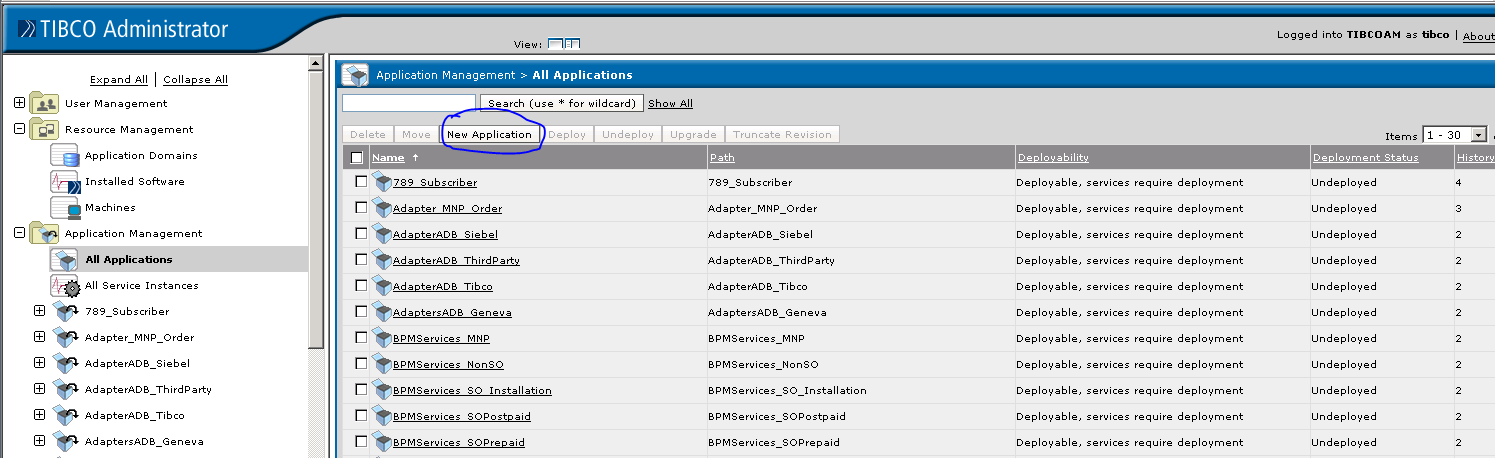Click the Search wildcard button
This screenshot has height=458, width=1495.
coord(562,103)
